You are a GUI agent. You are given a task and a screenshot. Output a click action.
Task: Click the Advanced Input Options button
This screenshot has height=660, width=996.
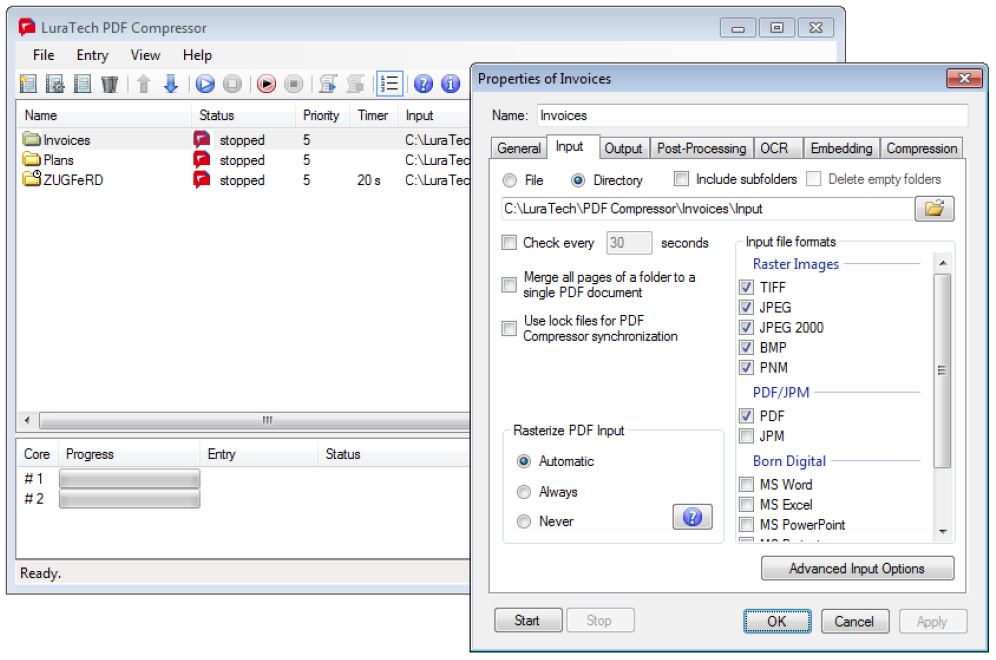pyautogui.click(x=857, y=569)
